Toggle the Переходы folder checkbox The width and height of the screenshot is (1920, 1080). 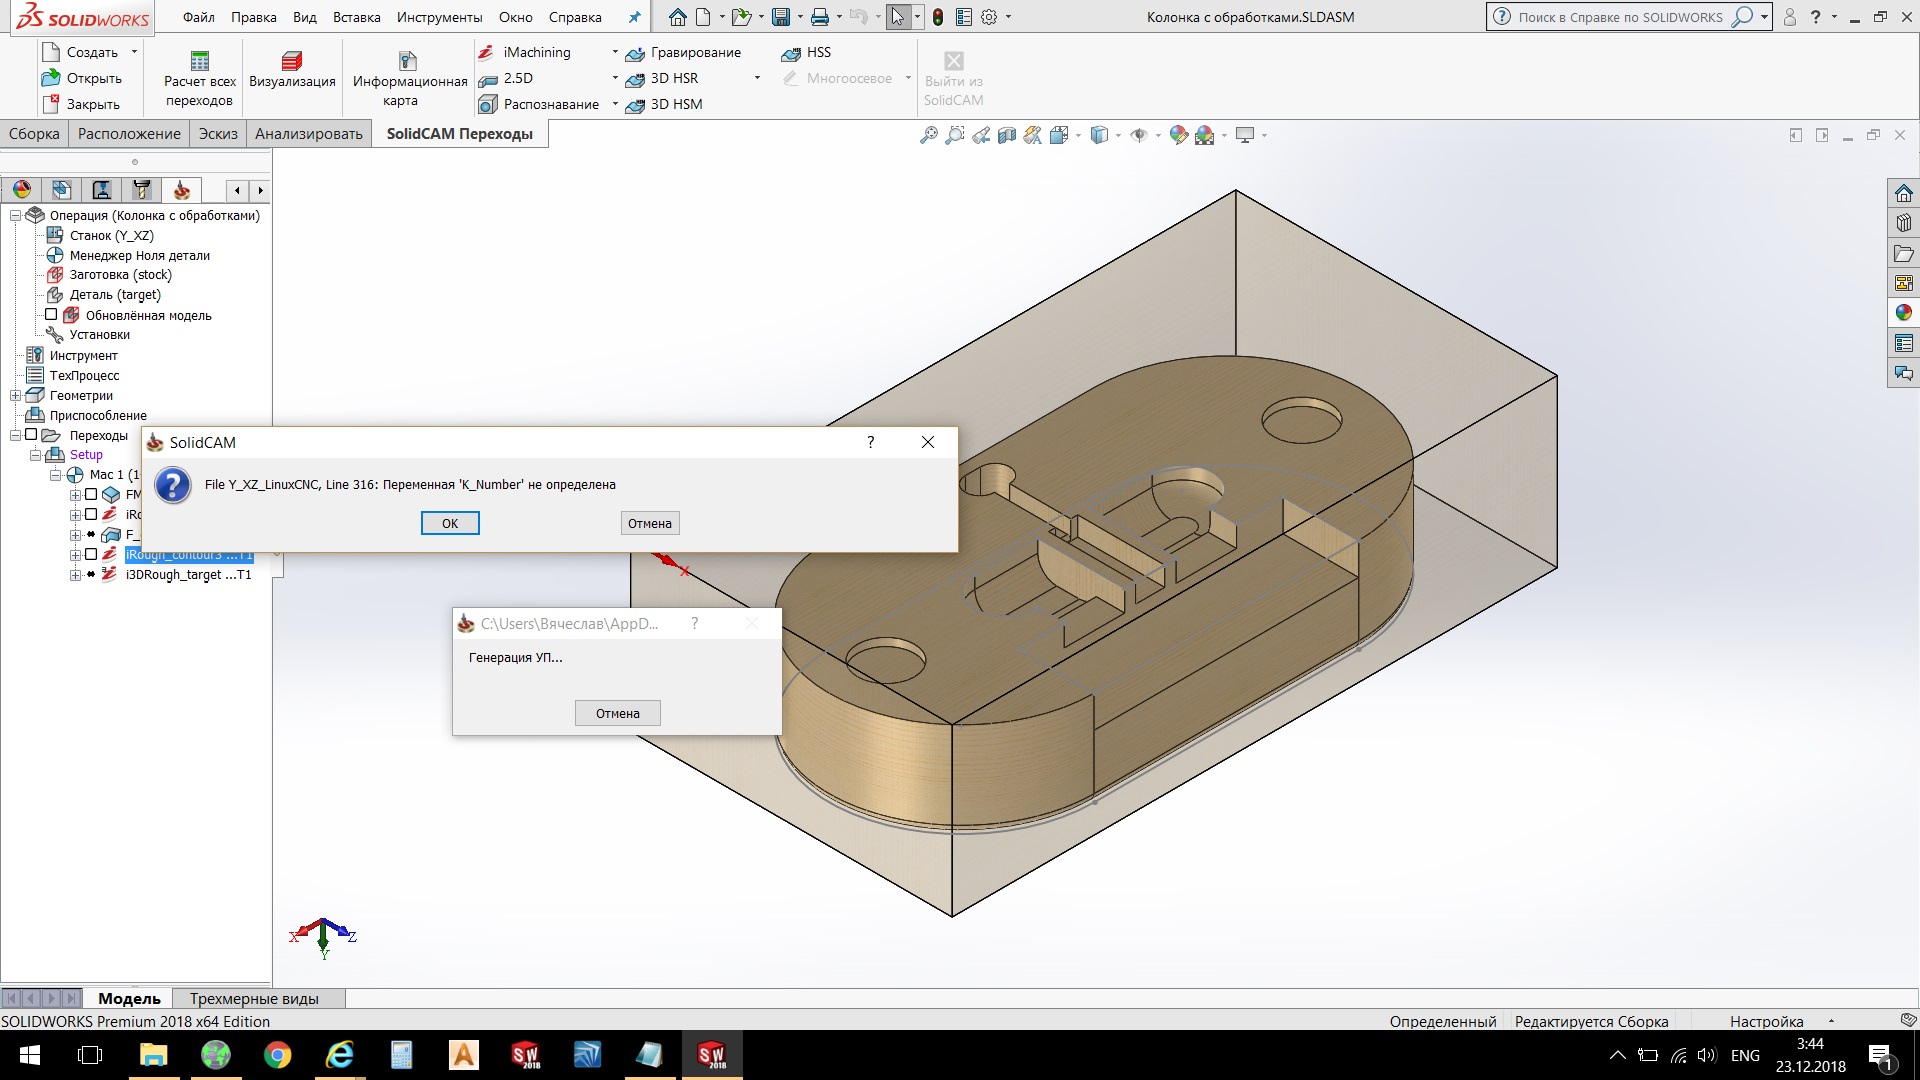click(x=31, y=435)
